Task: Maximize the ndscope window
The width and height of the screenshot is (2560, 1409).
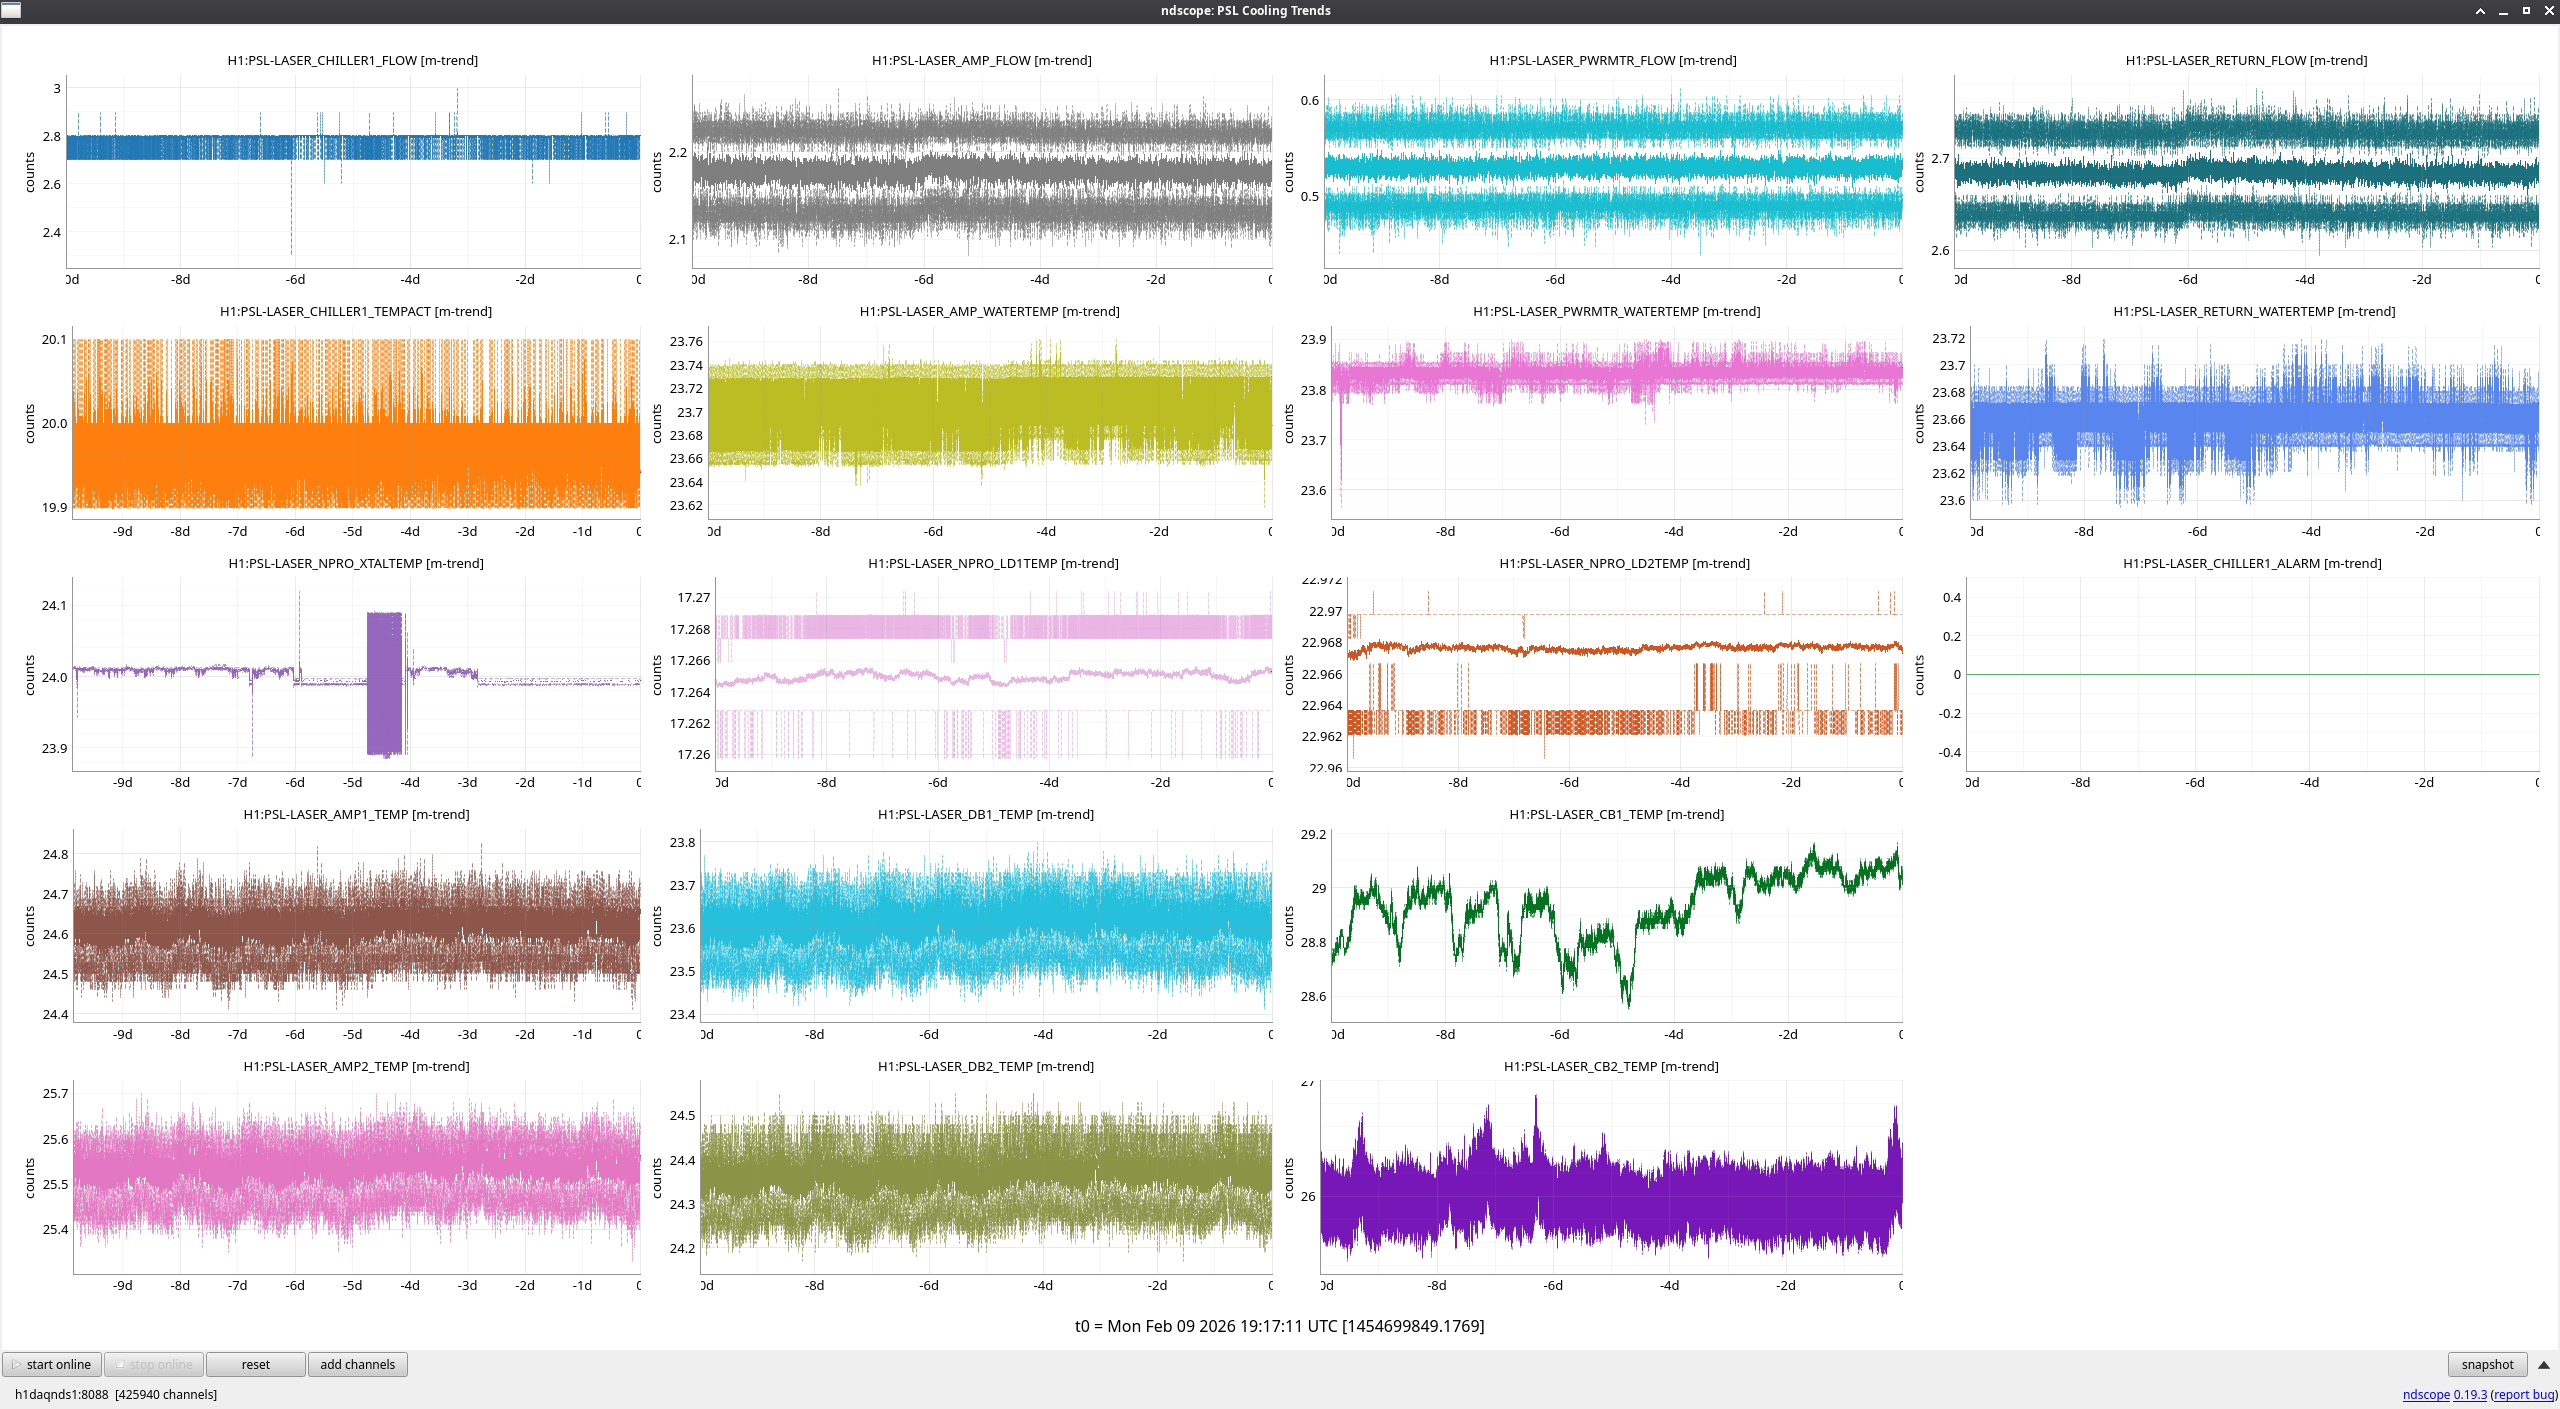Action: 2526,11
